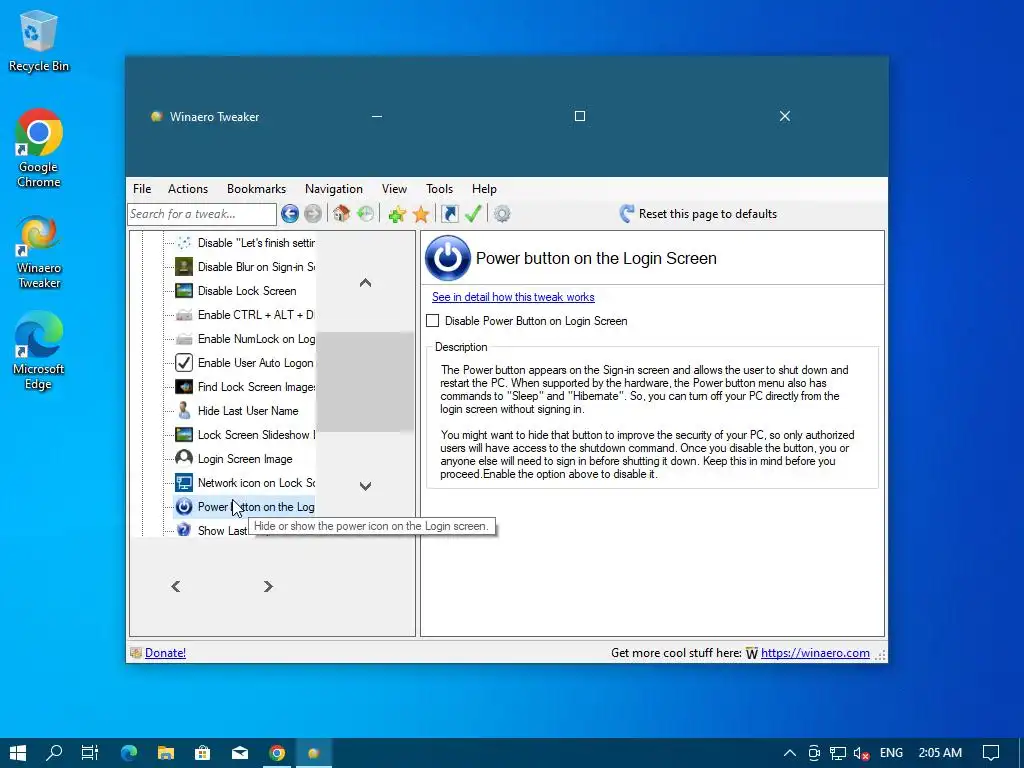
Task: Click Reset this page to defaults
Action: coord(698,214)
